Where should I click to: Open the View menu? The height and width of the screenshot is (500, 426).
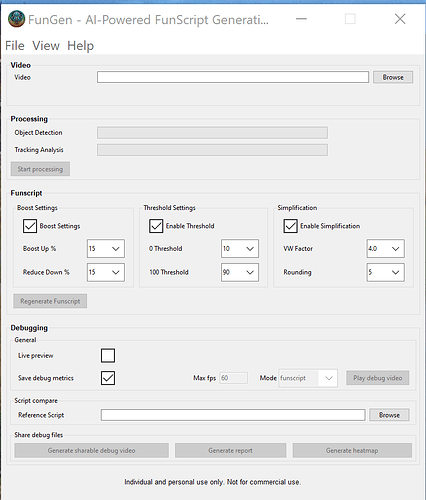coord(46,46)
